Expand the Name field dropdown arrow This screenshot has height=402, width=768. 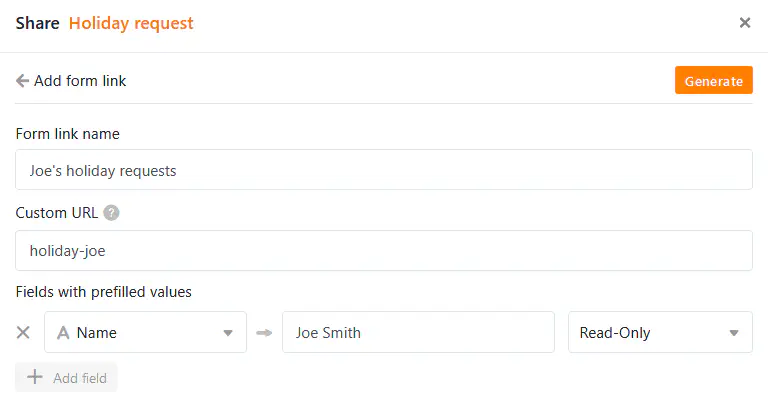(x=228, y=333)
